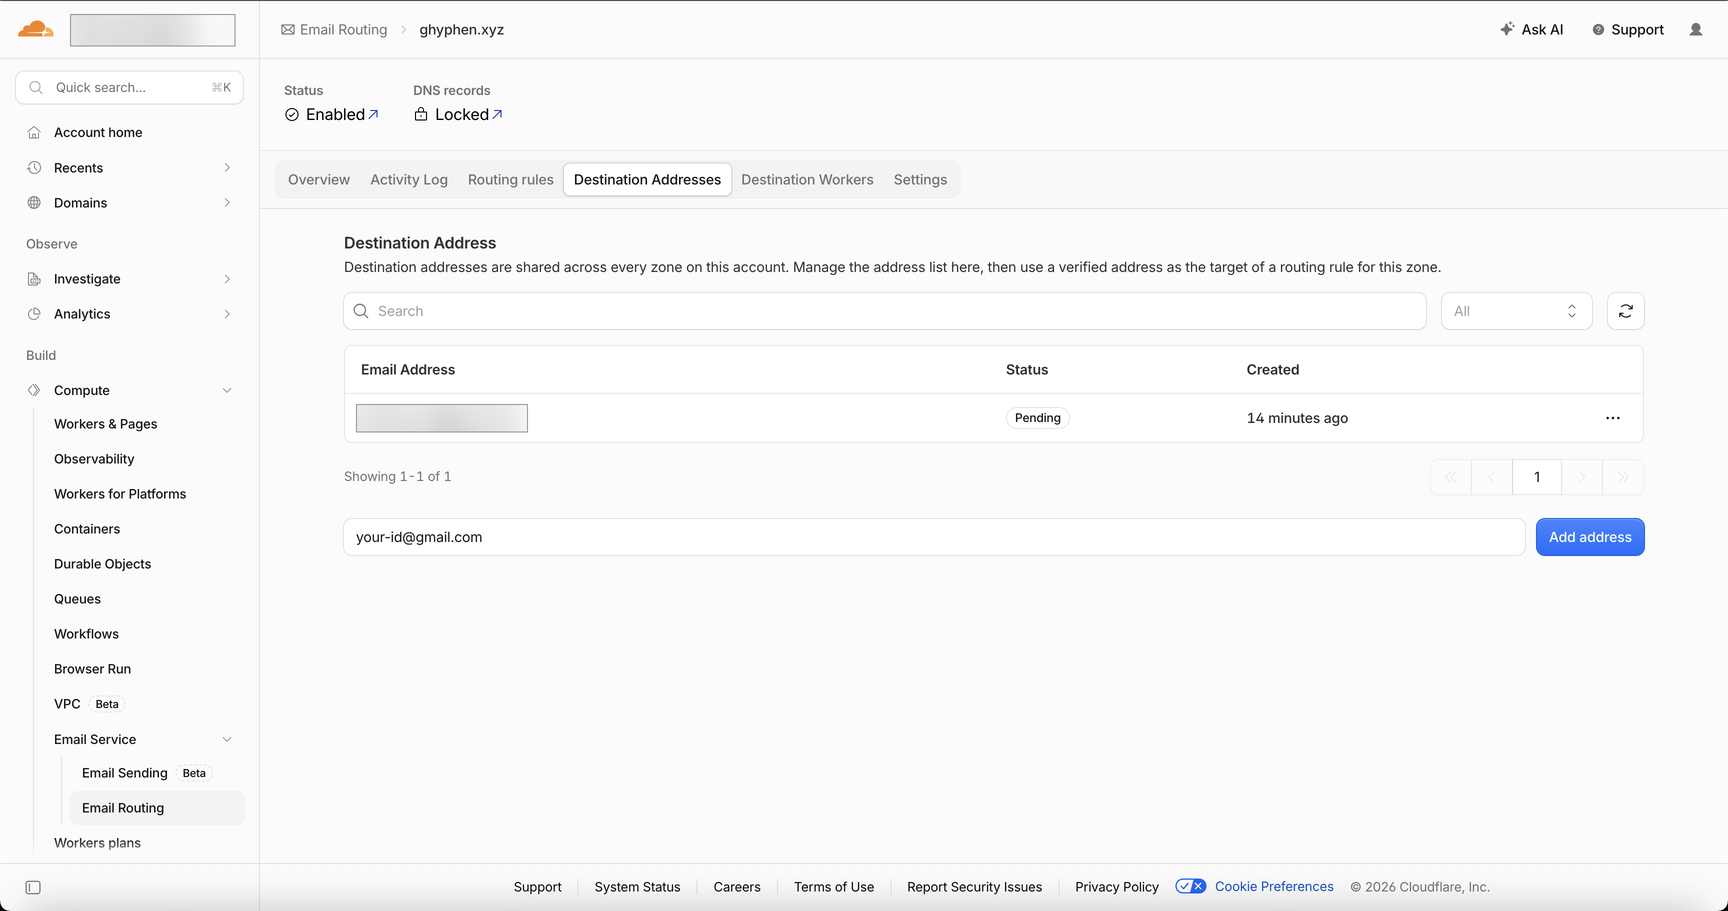This screenshot has height=911, width=1728.
Task: Select the Destination Addresses tab
Action: pyautogui.click(x=647, y=180)
